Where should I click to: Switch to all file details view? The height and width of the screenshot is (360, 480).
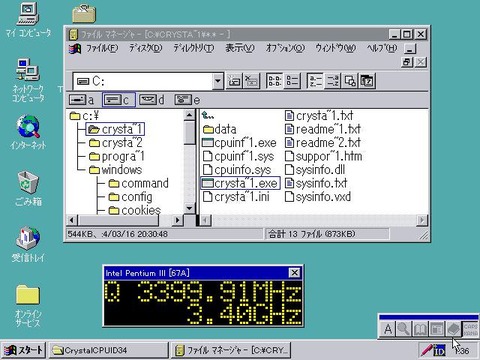click(292, 81)
